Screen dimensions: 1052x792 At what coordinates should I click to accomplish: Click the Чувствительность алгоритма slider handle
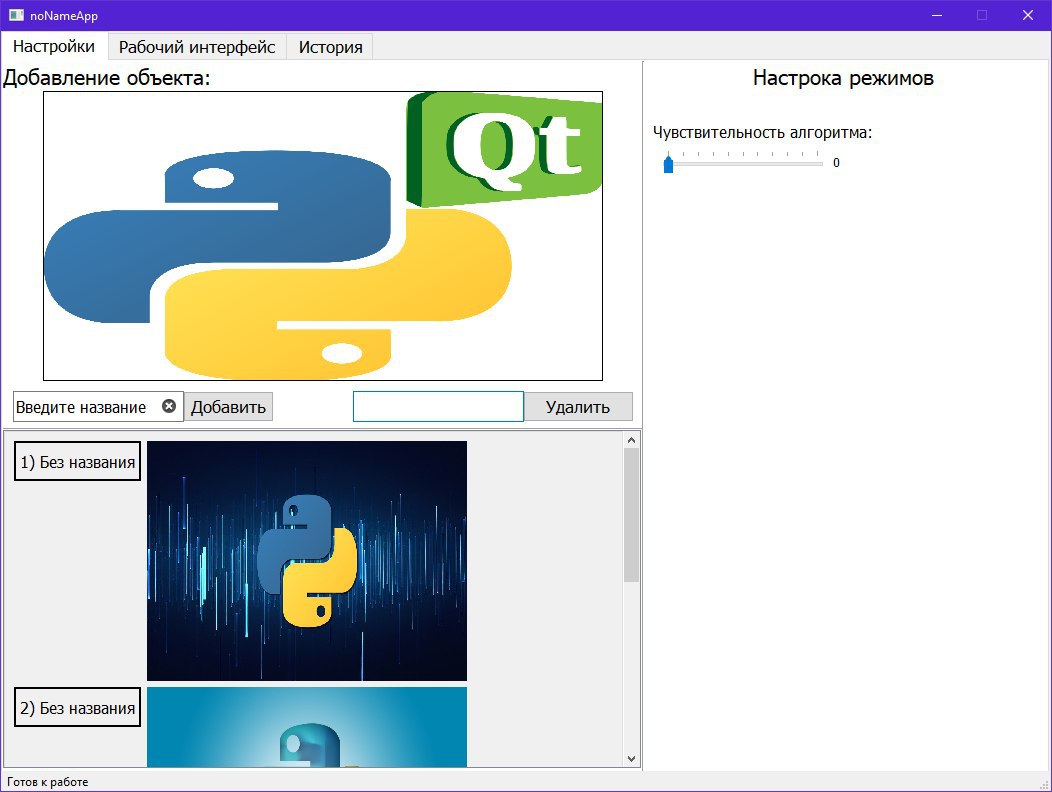[x=668, y=164]
